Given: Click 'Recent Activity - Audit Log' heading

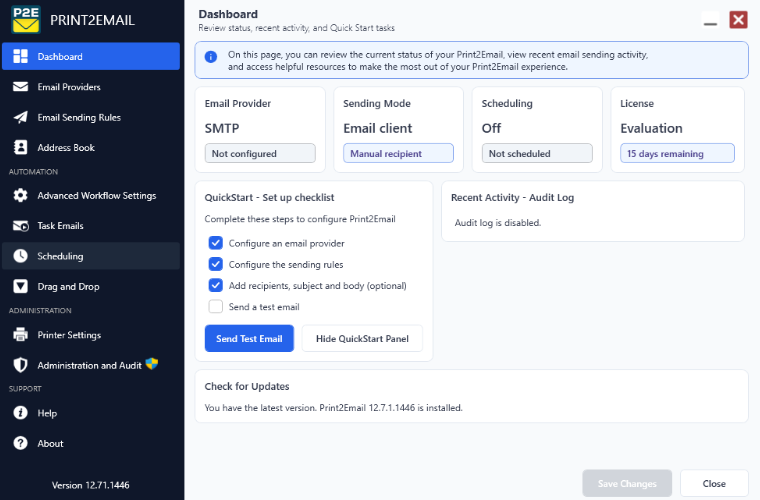Looking at the screenshot, I should coord(512,197).
